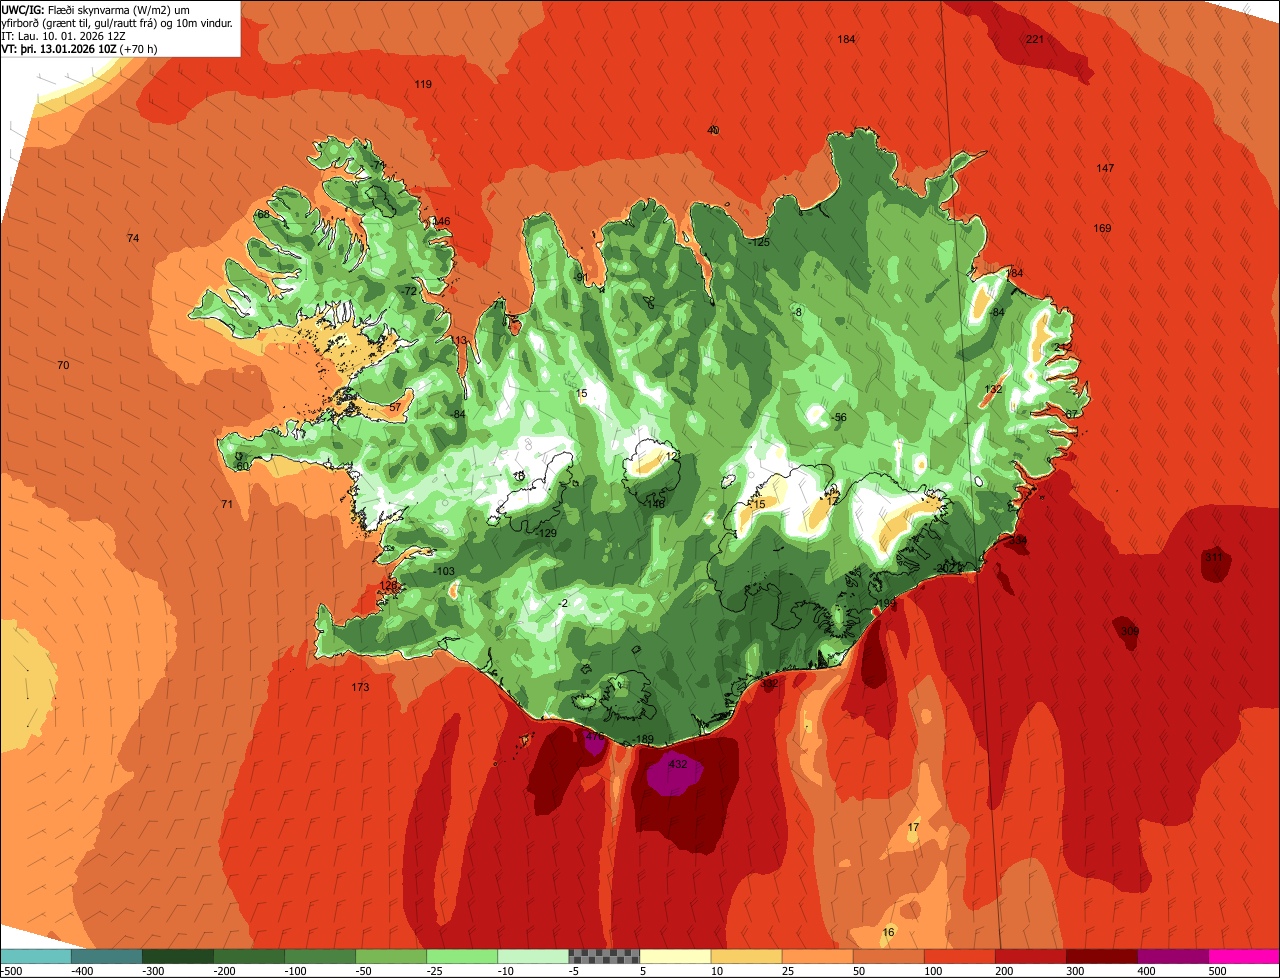Select the orange swatch from 50 to 100
1280x978 pixels.
tap(888, 955)
